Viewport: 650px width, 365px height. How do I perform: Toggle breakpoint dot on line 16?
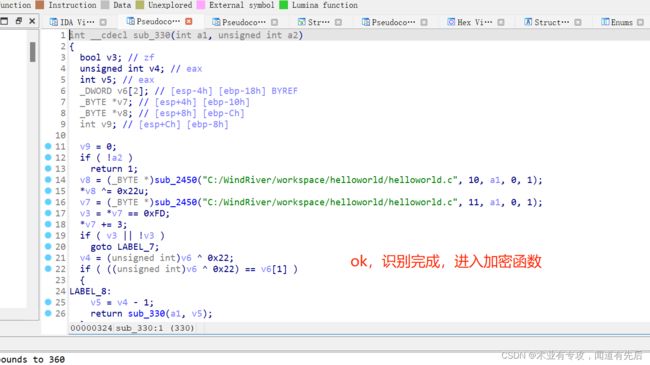point(48,202)
